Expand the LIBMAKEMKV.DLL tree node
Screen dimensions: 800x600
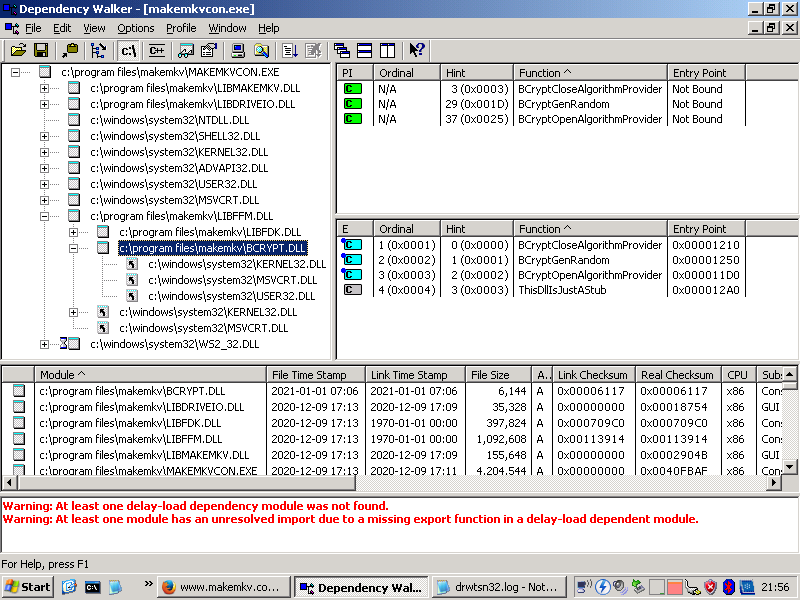[x=44, y=88]
